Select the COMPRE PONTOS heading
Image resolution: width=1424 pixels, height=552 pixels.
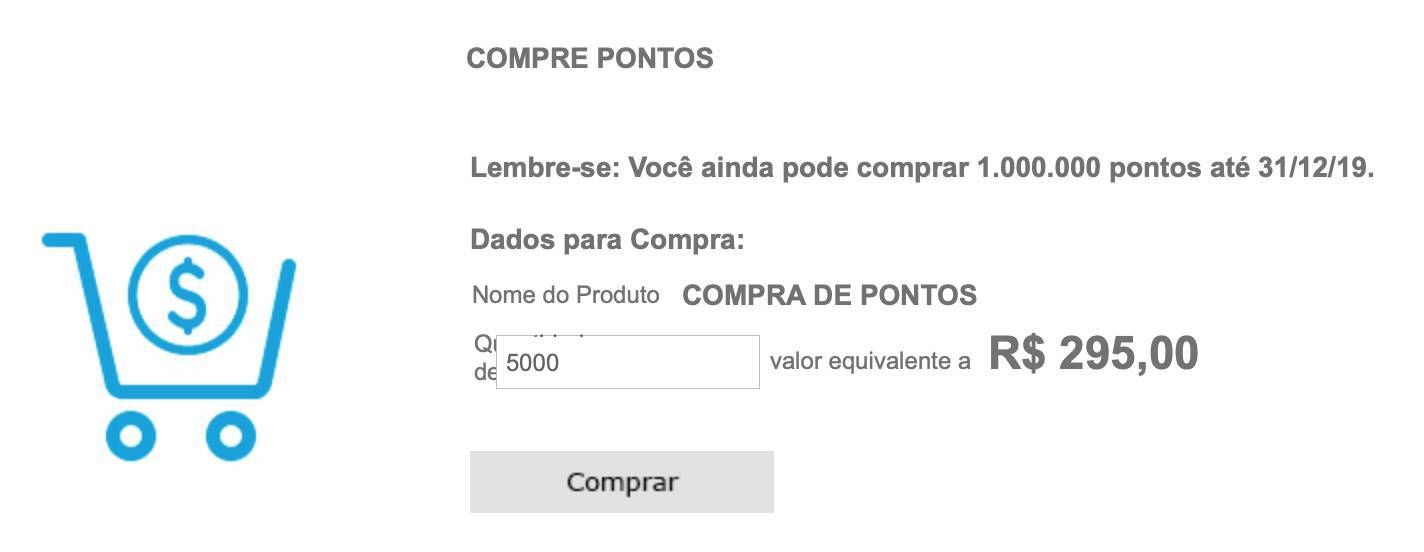point(590,59)
